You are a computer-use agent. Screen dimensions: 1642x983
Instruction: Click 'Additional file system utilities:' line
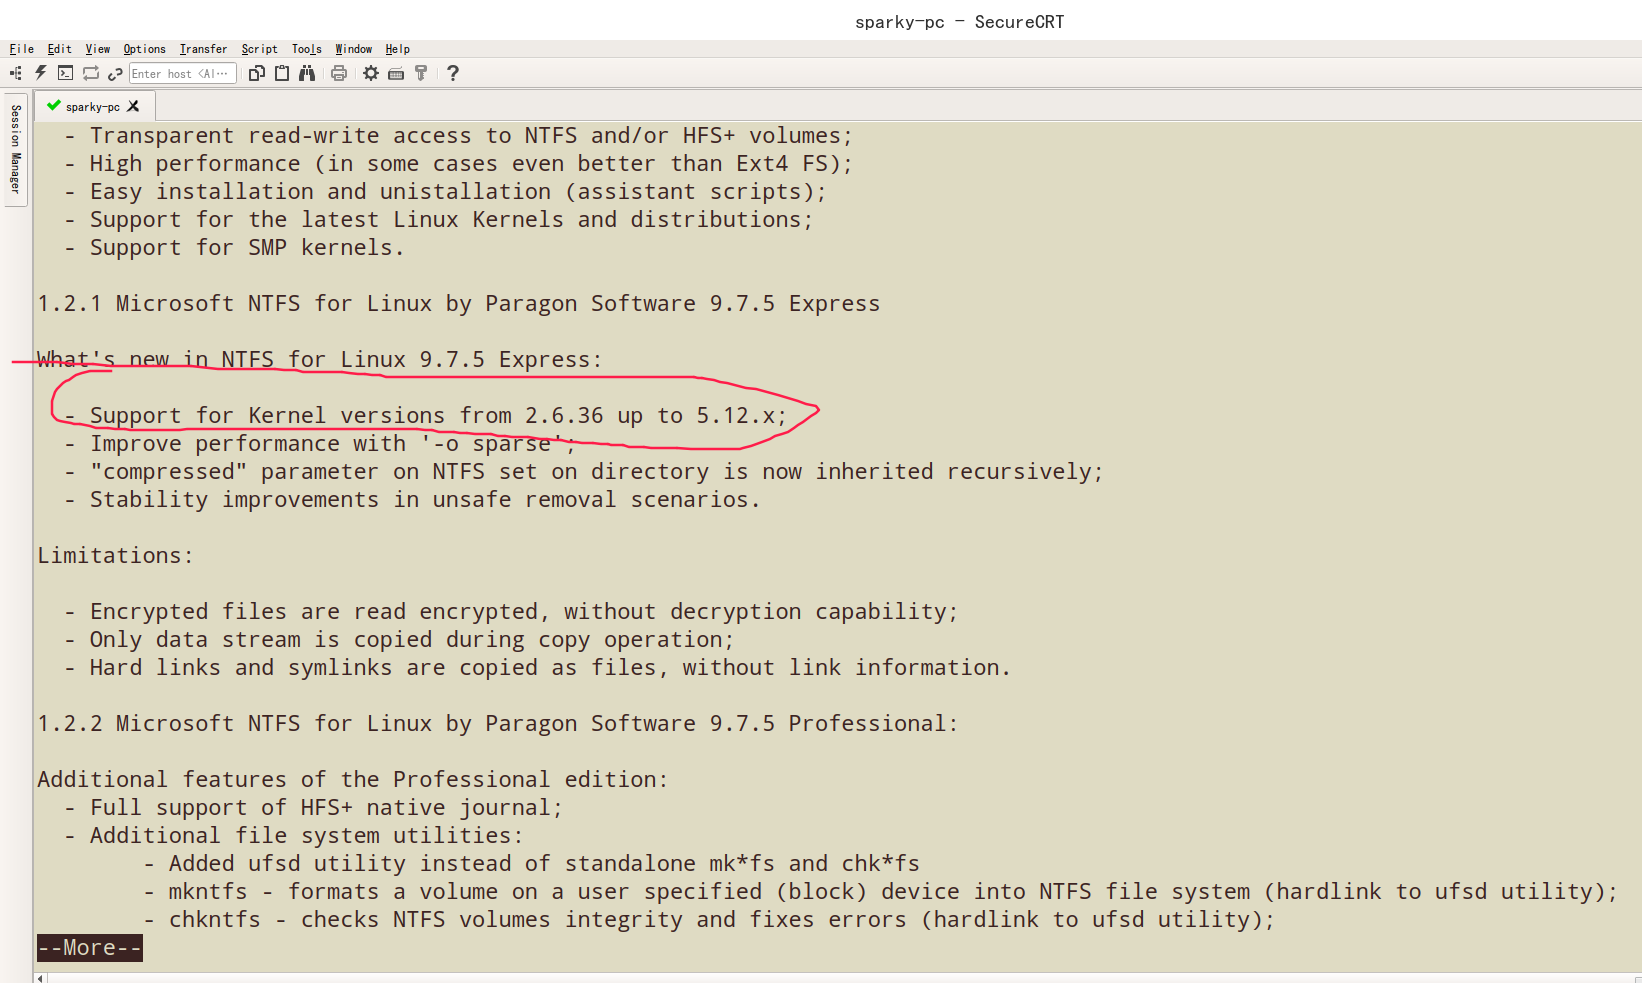click(x=294, y=836)
